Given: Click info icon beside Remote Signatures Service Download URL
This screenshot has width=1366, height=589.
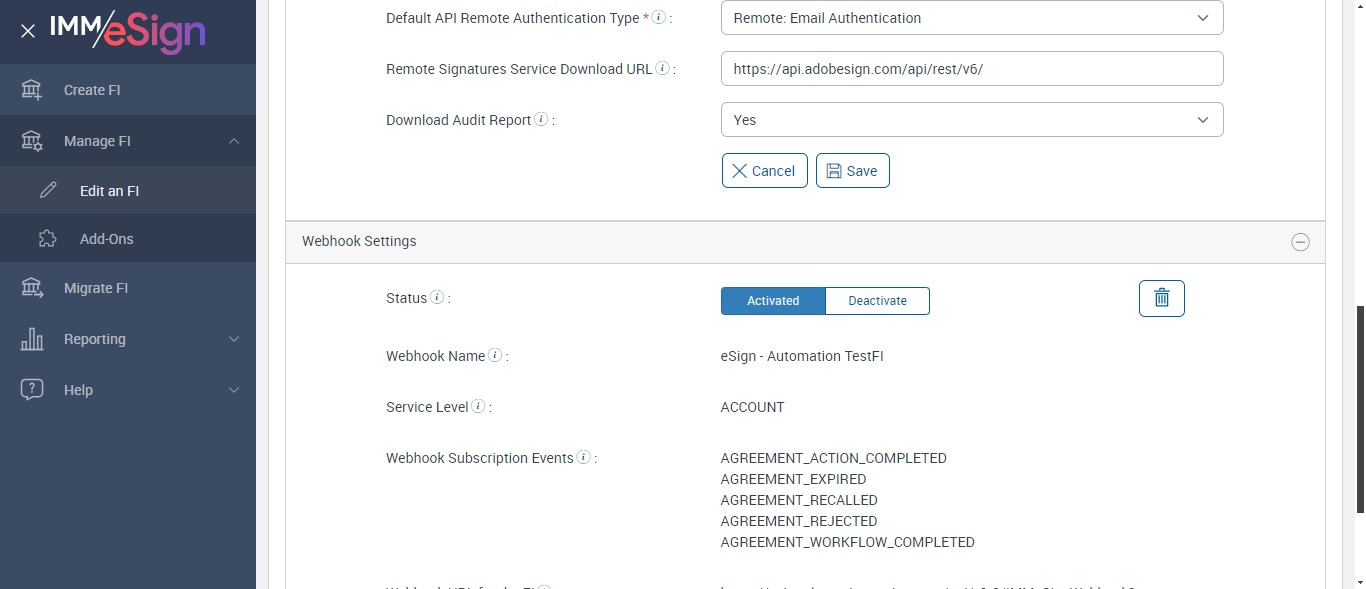Looking at the screenshot, I should coord(662,69).
